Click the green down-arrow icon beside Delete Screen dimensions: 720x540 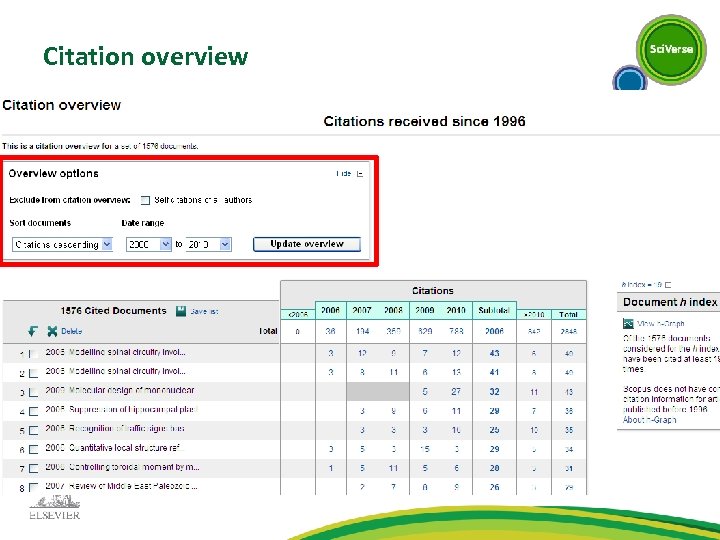click(x=33, y=331)
